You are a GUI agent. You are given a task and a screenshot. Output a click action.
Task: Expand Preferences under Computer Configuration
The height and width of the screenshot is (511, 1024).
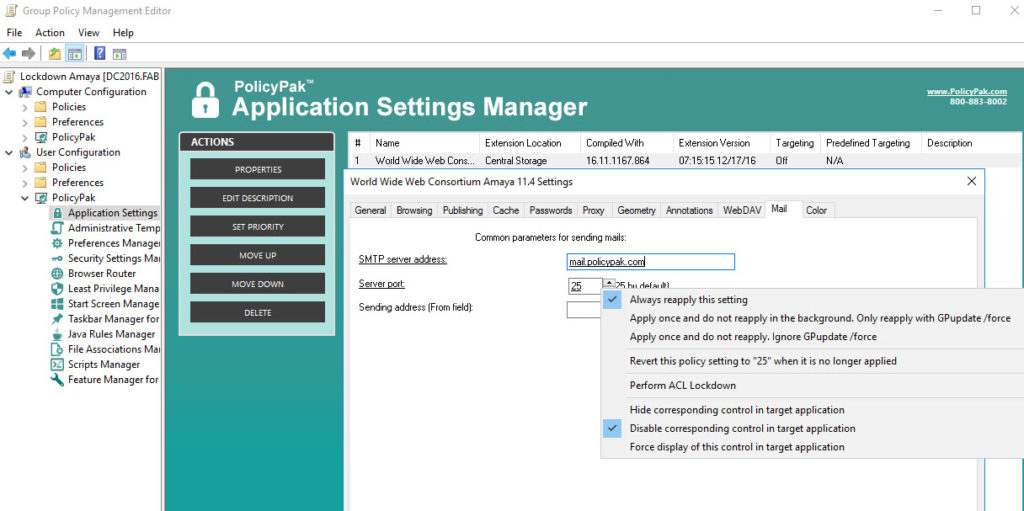25,122
